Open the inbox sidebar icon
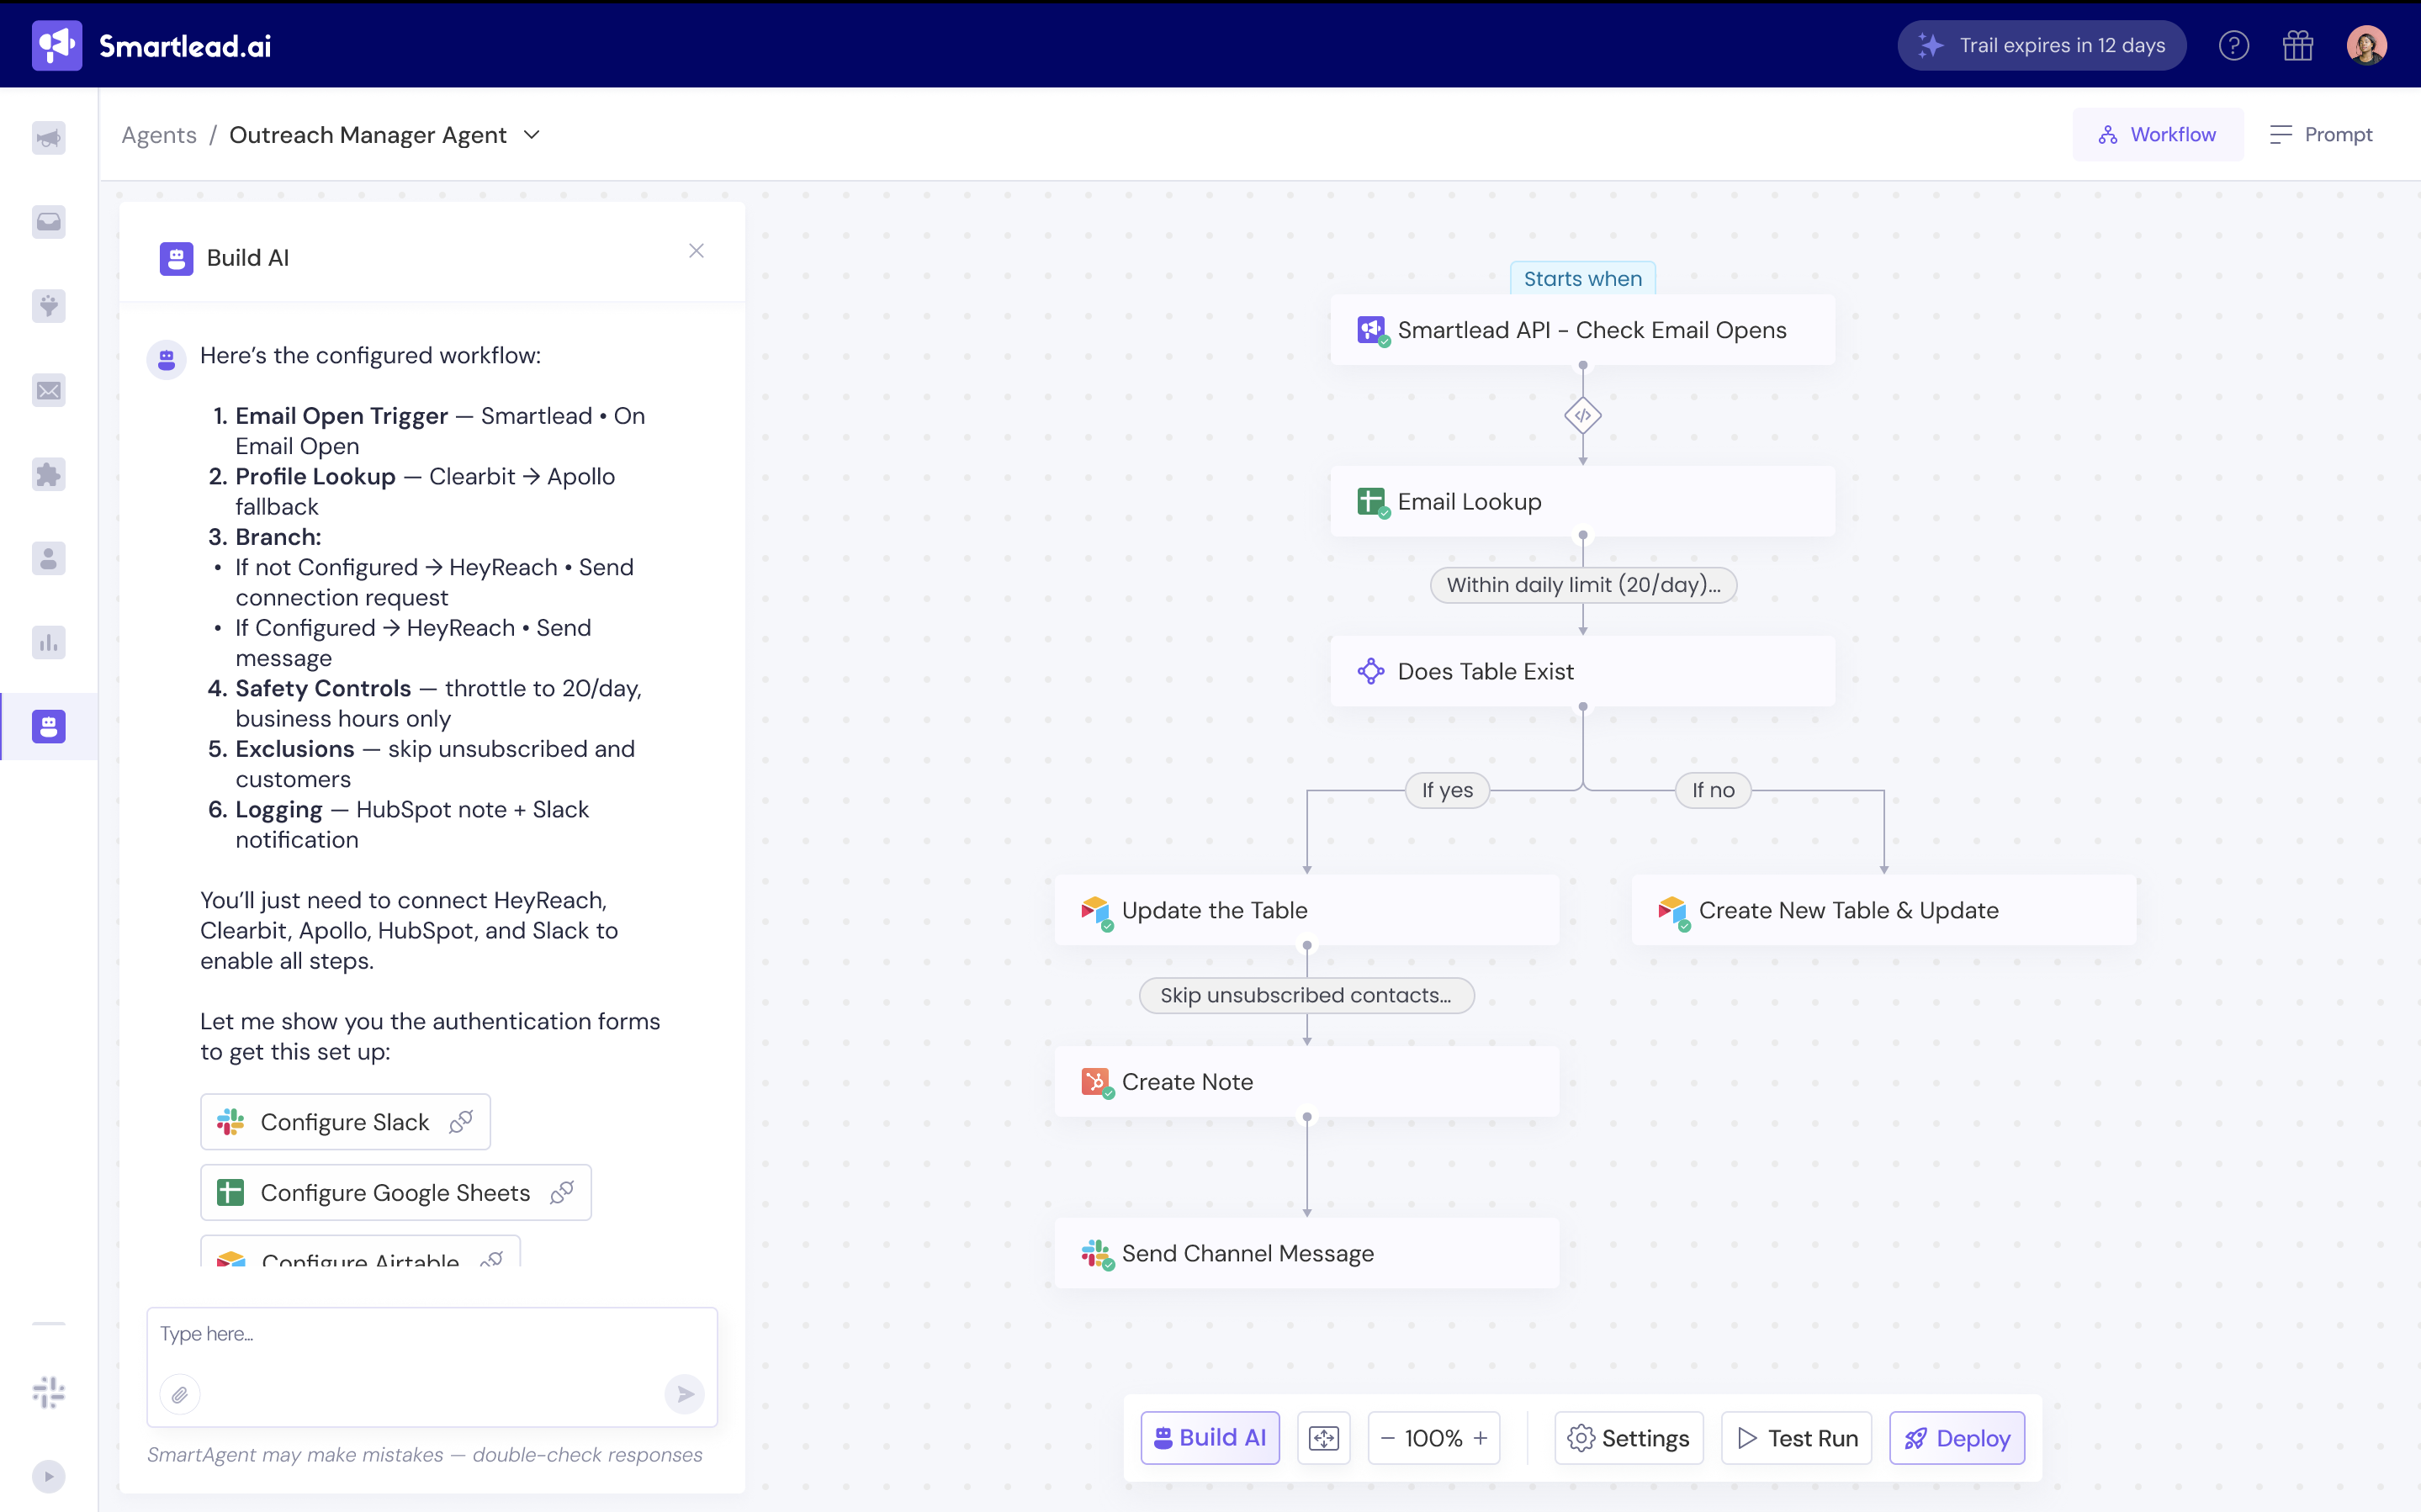Viewport: 2421px width, 1512px height. click(x=49, y=221)
